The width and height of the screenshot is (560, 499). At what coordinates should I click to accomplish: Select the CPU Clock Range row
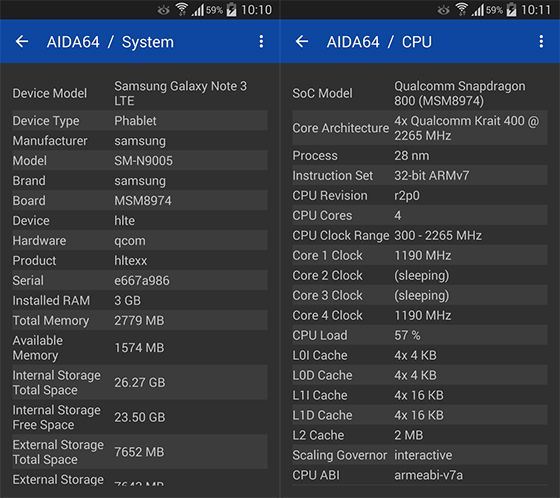[419, 236]
